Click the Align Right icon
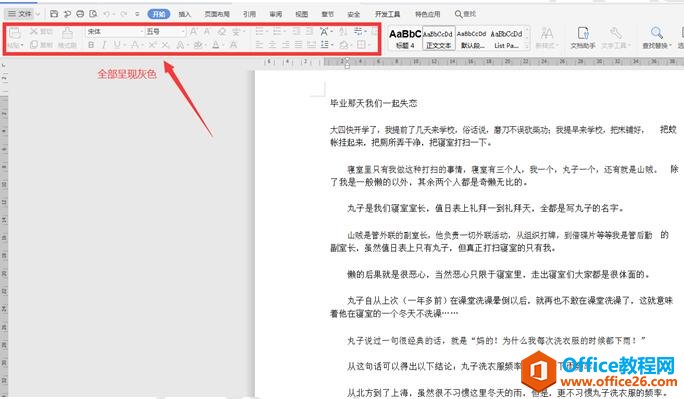 click(286, 44)
